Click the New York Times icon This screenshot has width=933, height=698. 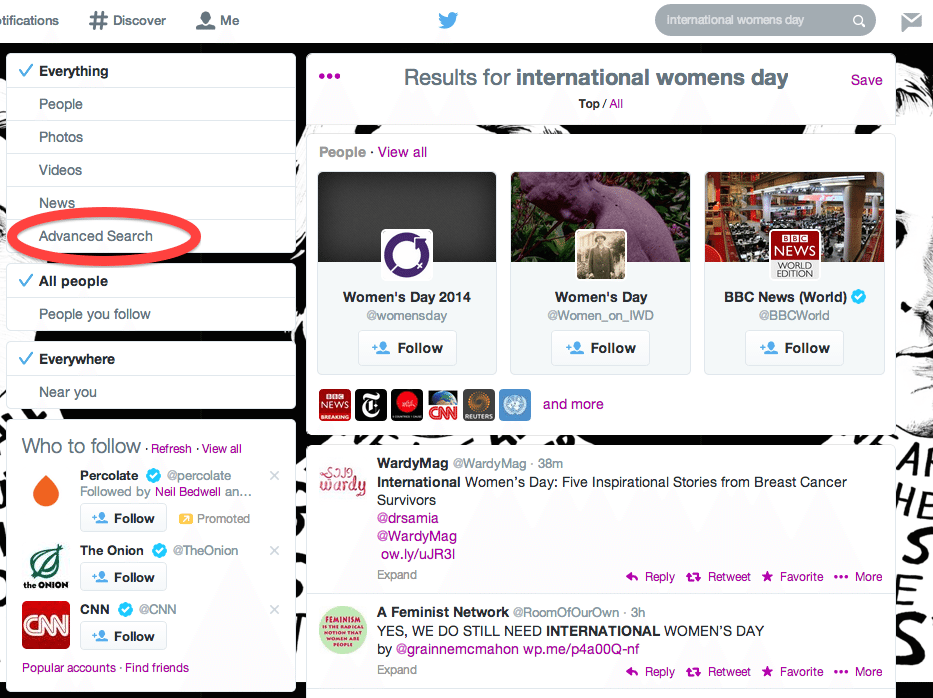point(371,405)
